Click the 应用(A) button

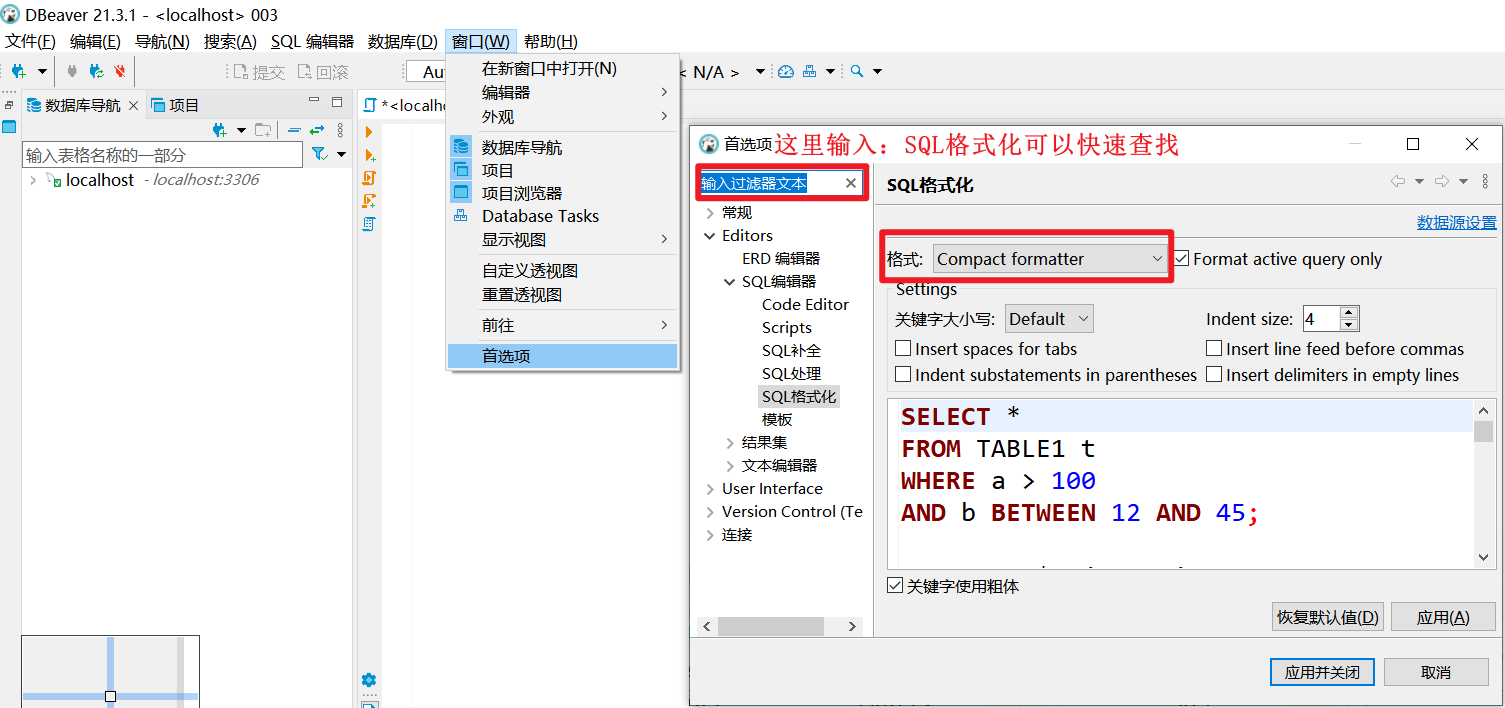point(1442,617)
